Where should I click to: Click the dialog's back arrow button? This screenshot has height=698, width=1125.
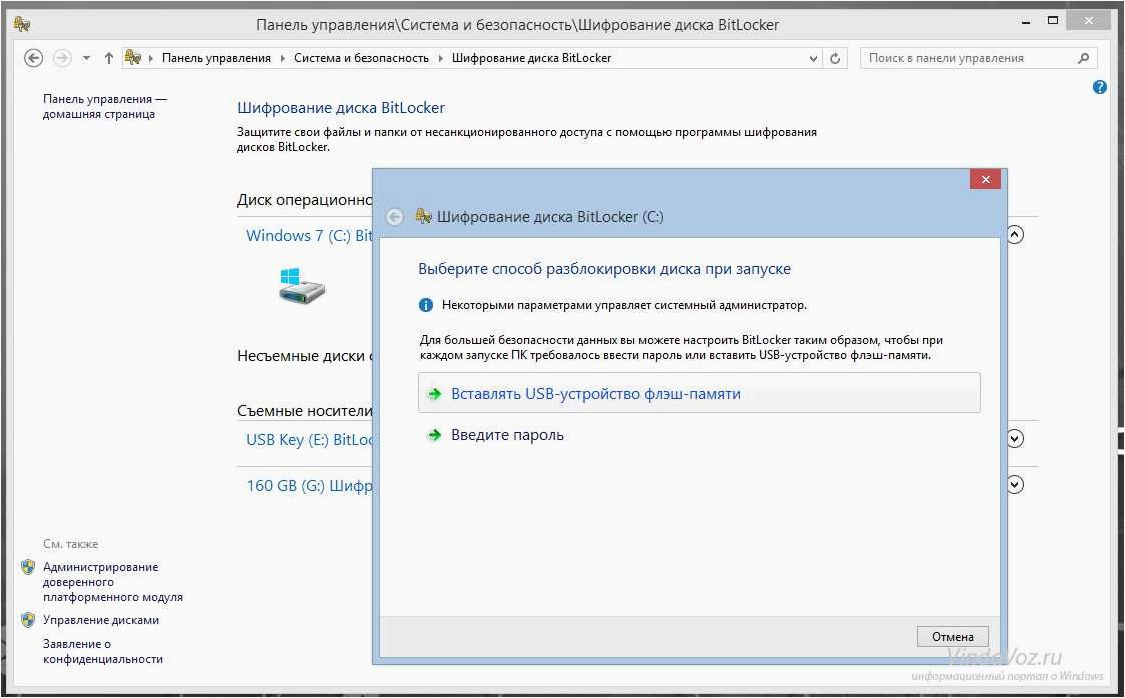point(395,217)
